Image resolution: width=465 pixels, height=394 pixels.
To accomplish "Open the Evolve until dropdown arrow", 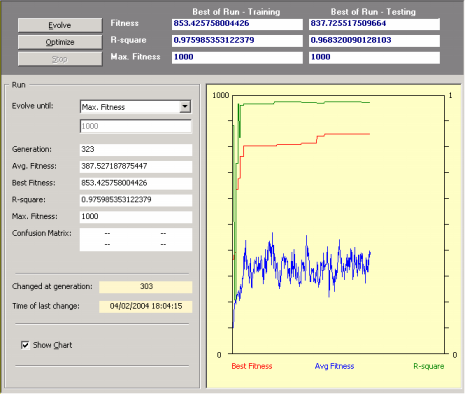I will click(x=185, y=107).
